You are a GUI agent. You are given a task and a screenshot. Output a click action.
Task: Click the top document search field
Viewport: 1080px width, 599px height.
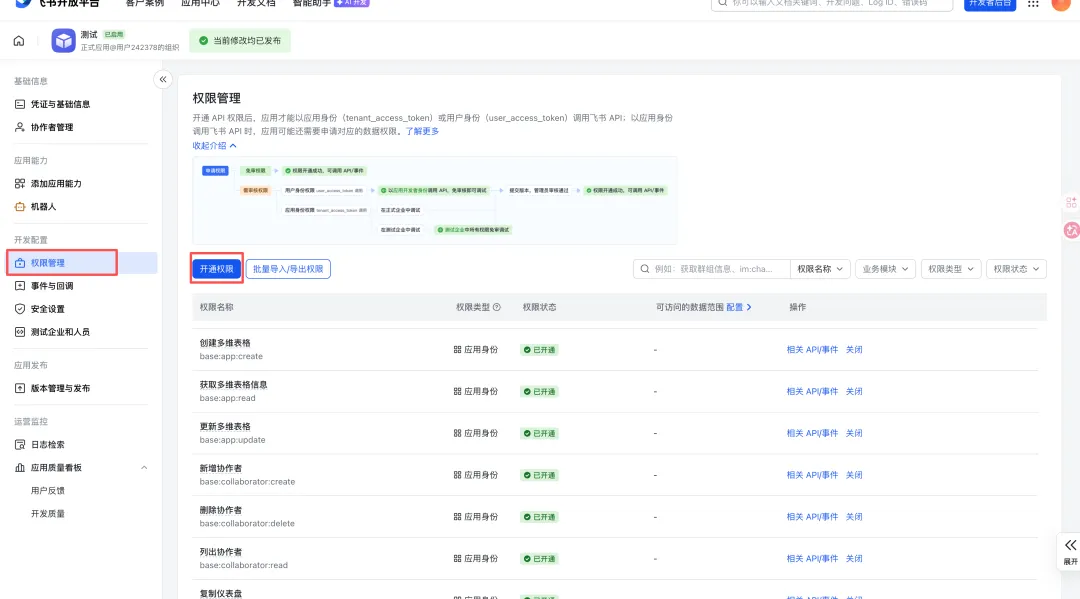coord(831,4)
